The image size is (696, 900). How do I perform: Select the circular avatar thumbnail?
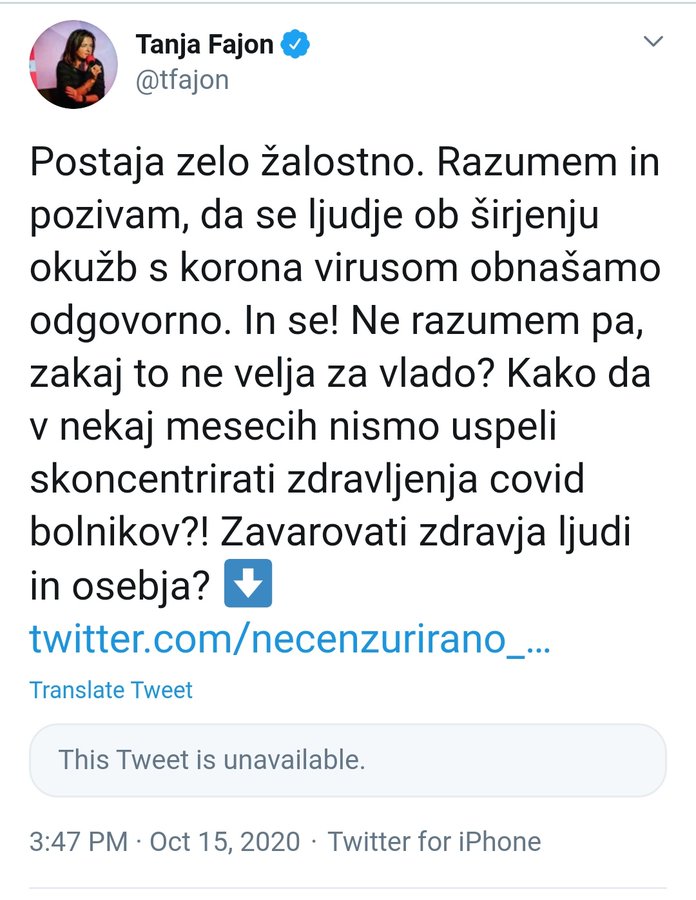pyautogui.click(x=72, y=62)
